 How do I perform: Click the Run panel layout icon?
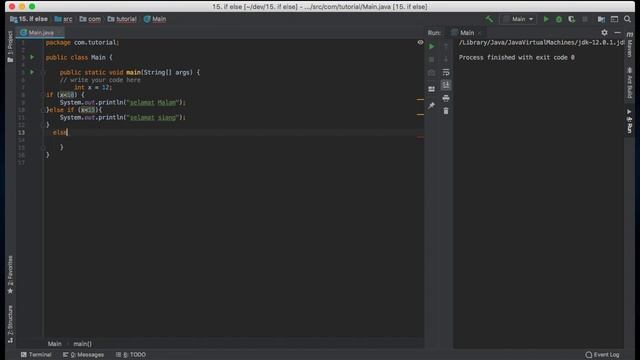pyautogui.click(x=431, y=89)
